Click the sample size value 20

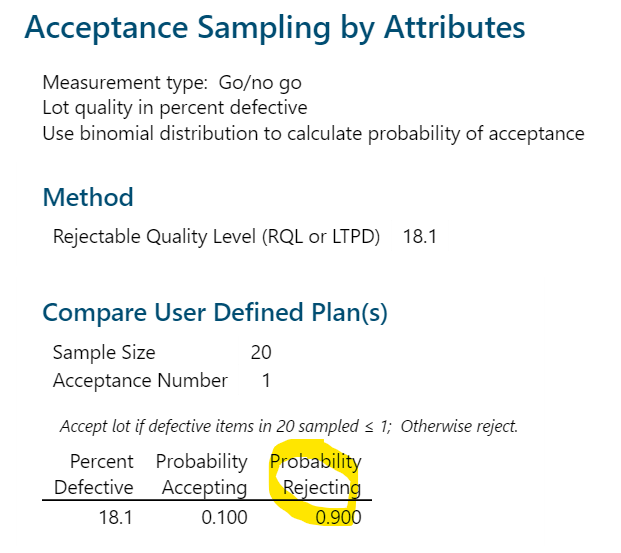tap(261, 353)
